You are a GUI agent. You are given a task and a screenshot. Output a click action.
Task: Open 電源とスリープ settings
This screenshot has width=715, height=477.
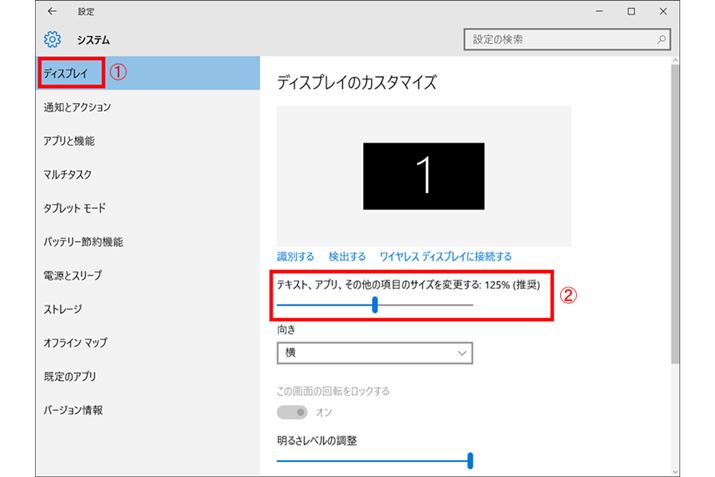(x=148, y=275)
